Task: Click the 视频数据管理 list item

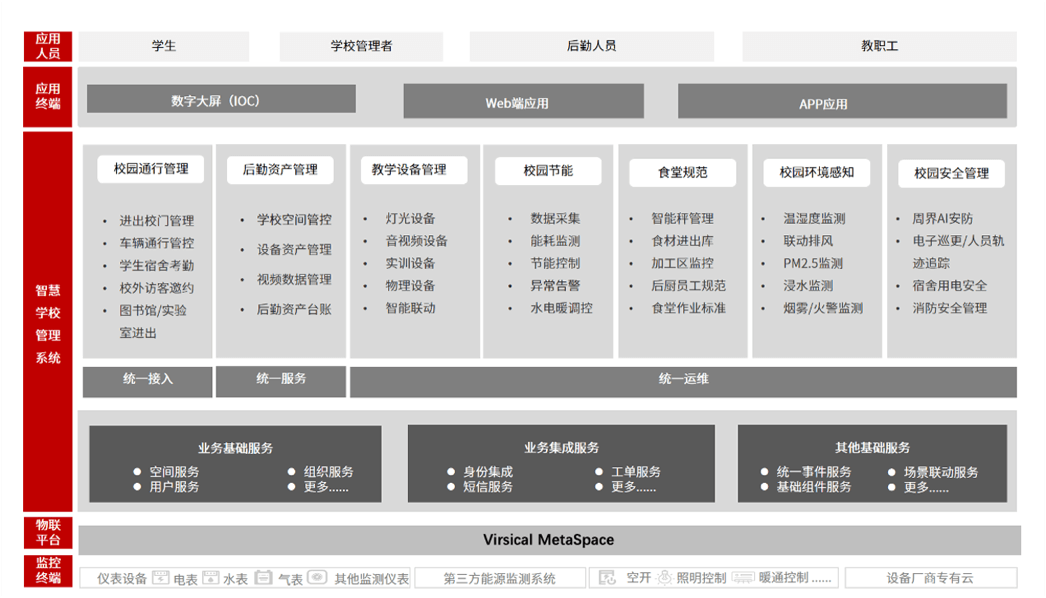Action: pyautogui.click(x=294, y=280)
